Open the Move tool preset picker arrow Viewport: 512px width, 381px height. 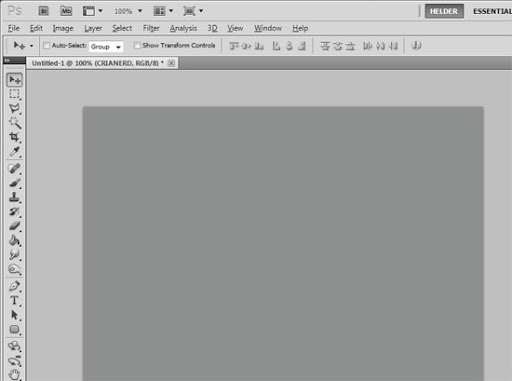[32, 46]
